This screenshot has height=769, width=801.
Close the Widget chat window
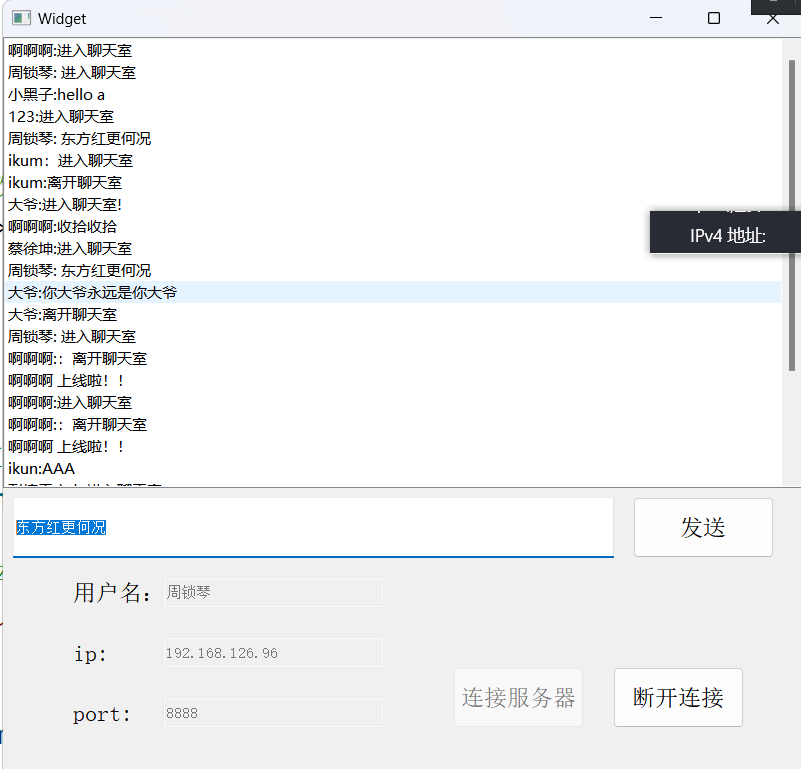point(772,19)
